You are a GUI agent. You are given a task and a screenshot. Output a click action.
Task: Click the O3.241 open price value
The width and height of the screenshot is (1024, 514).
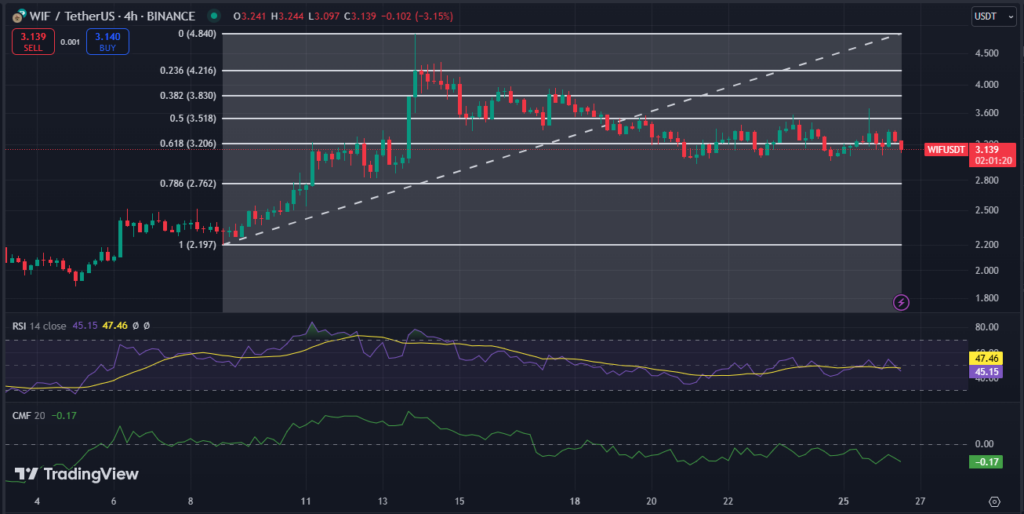click(x=250, y=16)
